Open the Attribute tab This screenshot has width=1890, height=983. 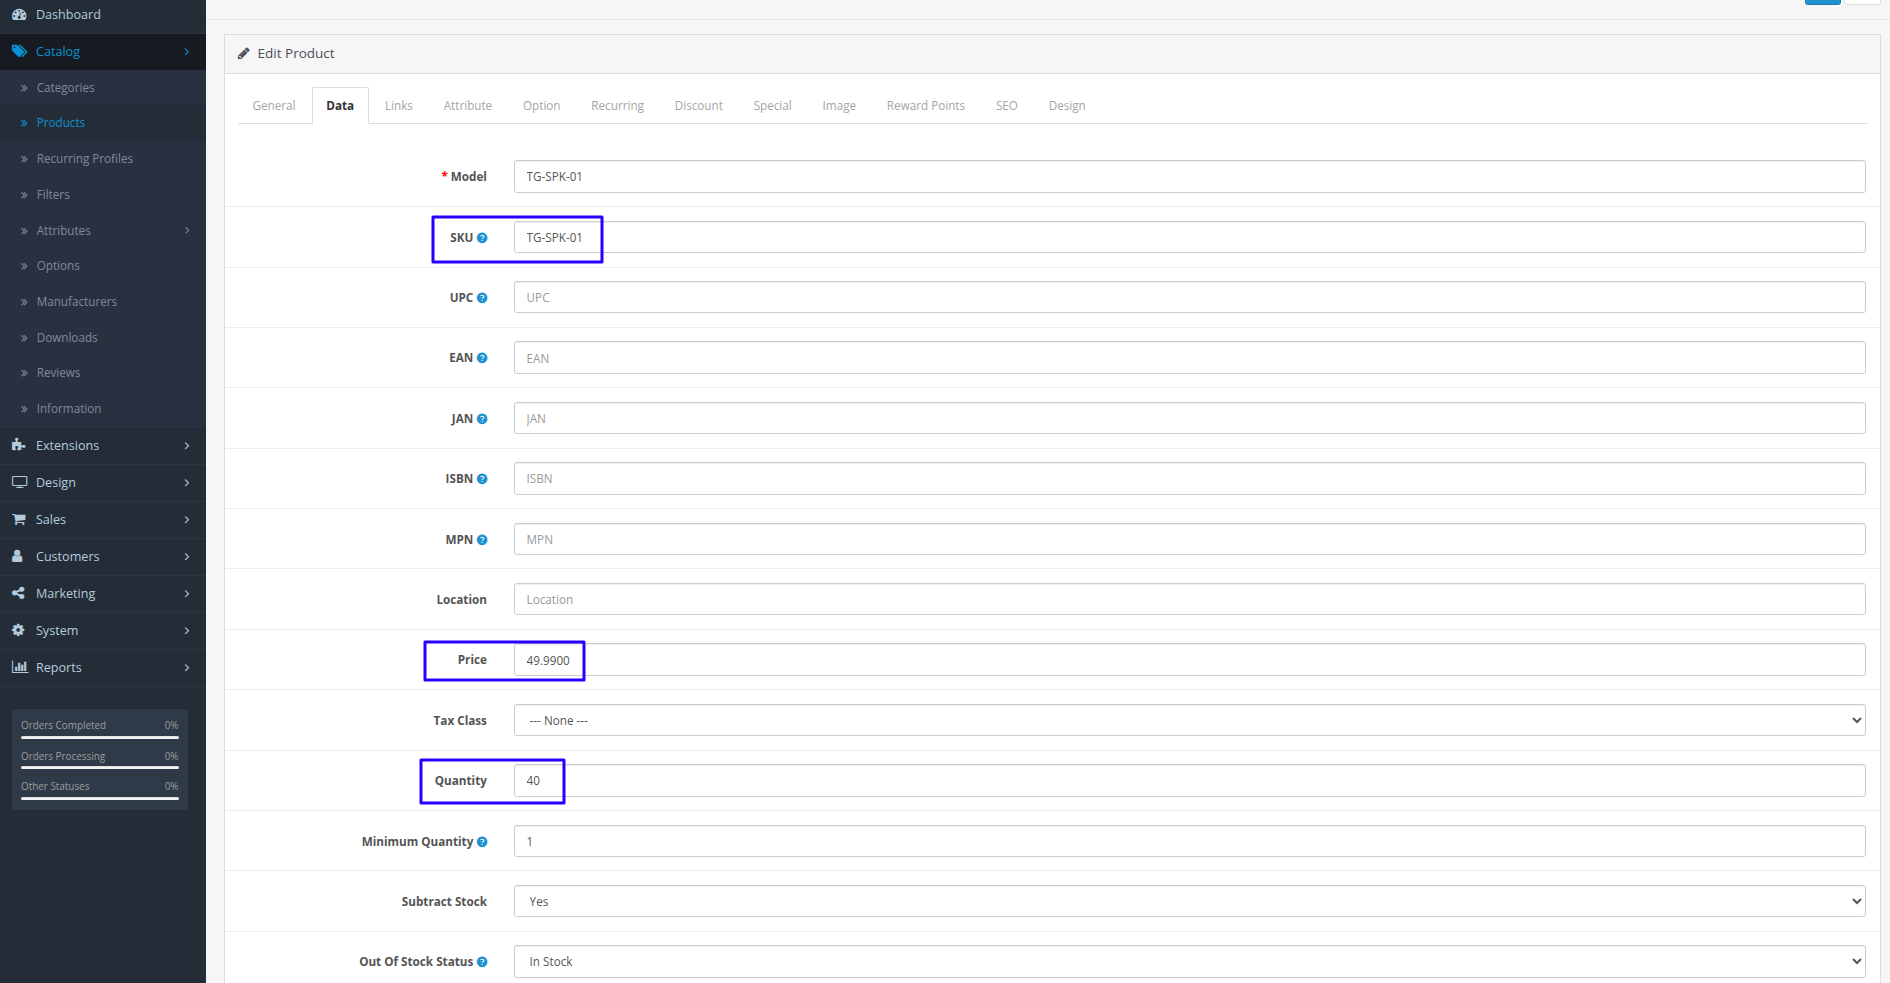coord(468,106)
